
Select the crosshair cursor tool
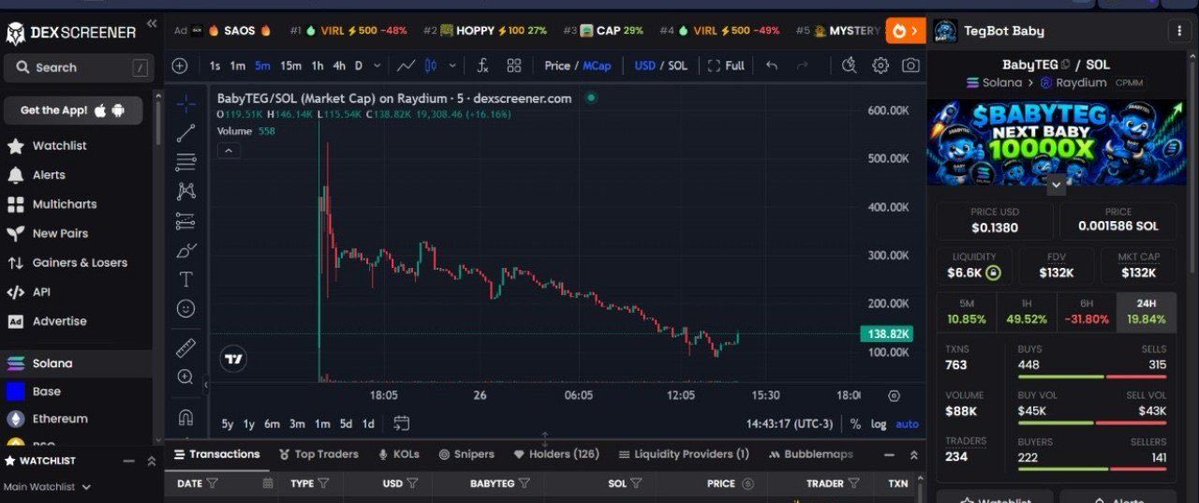[186, 104]
